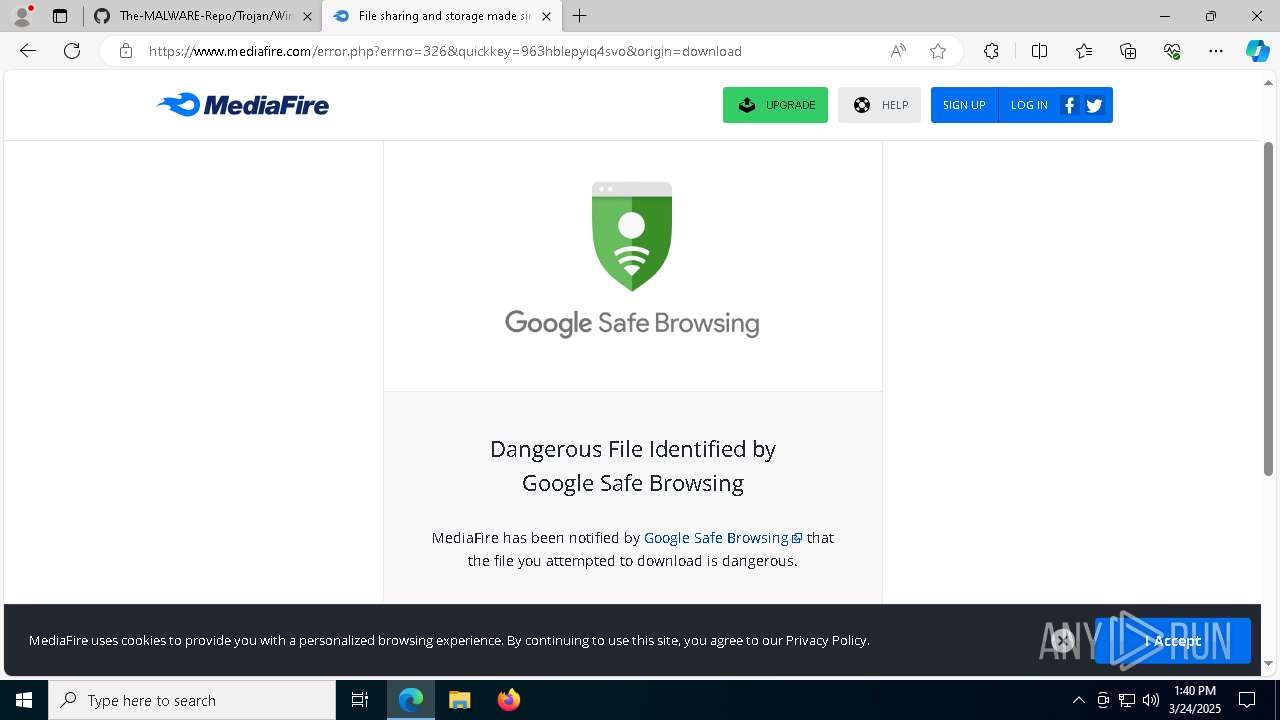The image size is (1280, 720).
Task: Click the page vertical scrollbar thumb
Action: coord(1269,308)
